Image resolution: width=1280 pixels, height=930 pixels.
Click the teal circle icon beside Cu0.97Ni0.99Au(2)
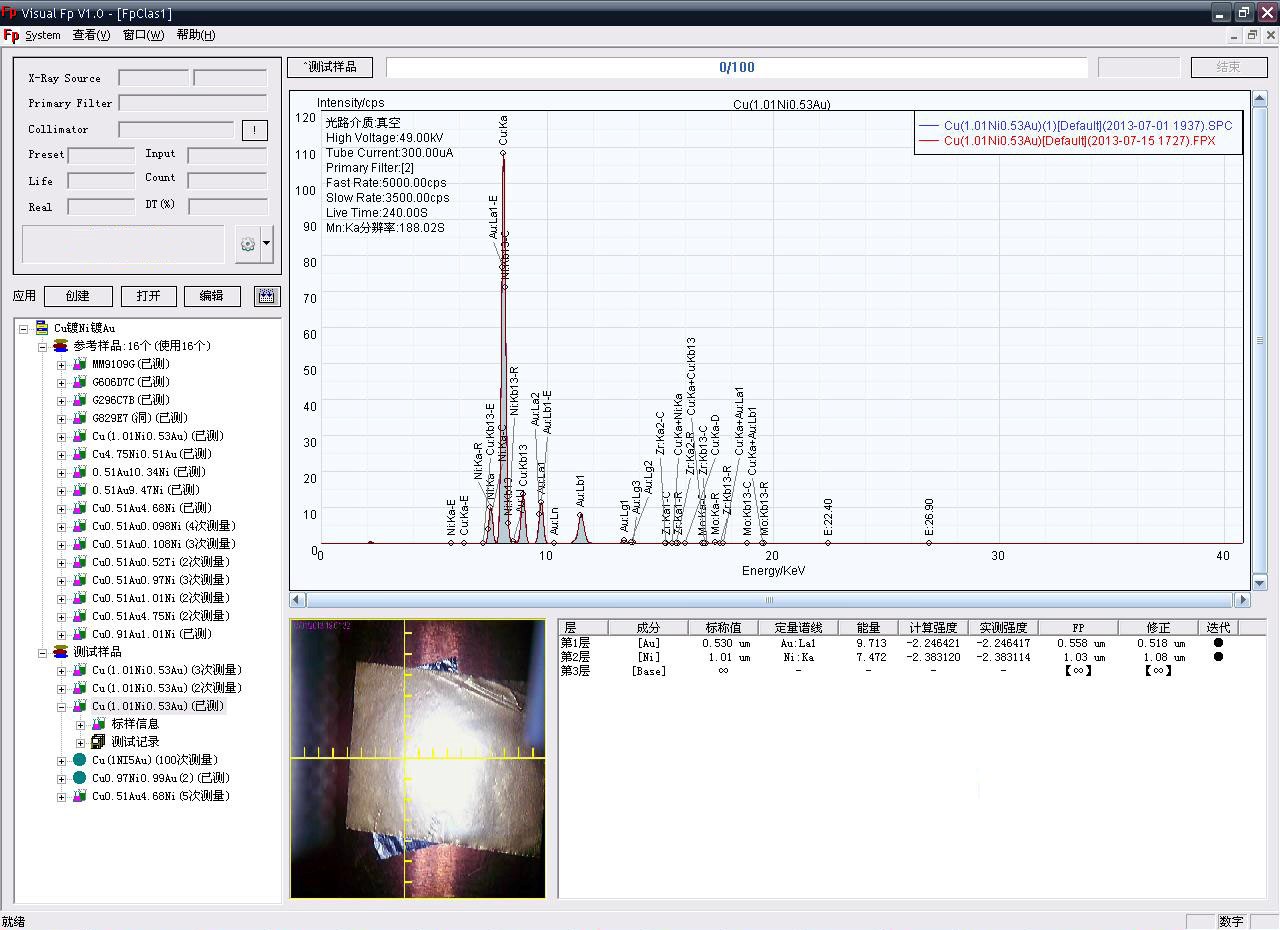80,778
